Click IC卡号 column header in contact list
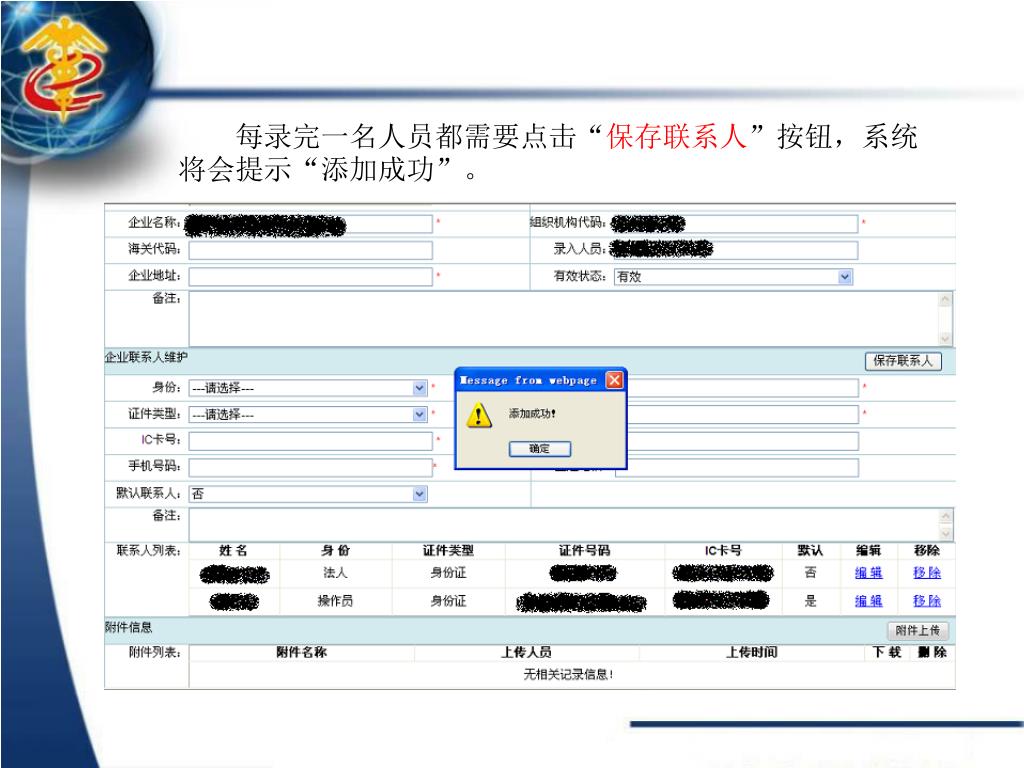The image size is (1024, 768). [723, 551]
